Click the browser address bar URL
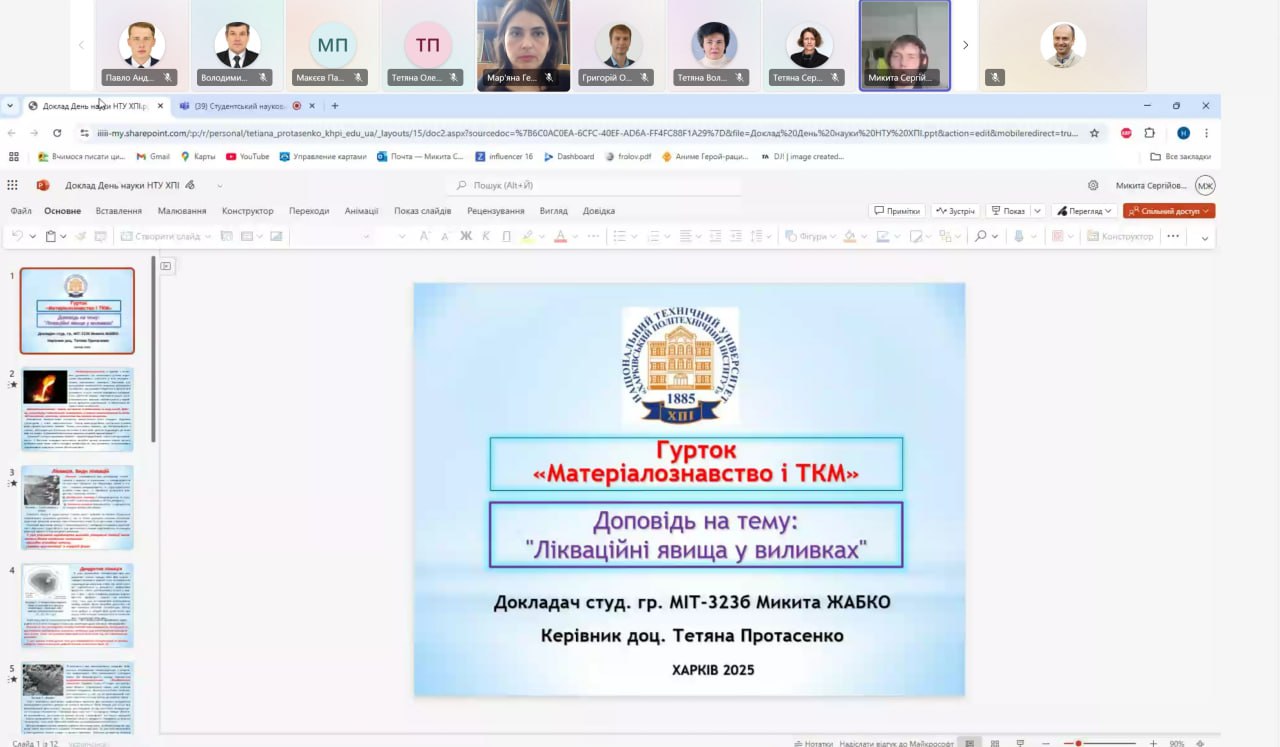 [586, 132]
